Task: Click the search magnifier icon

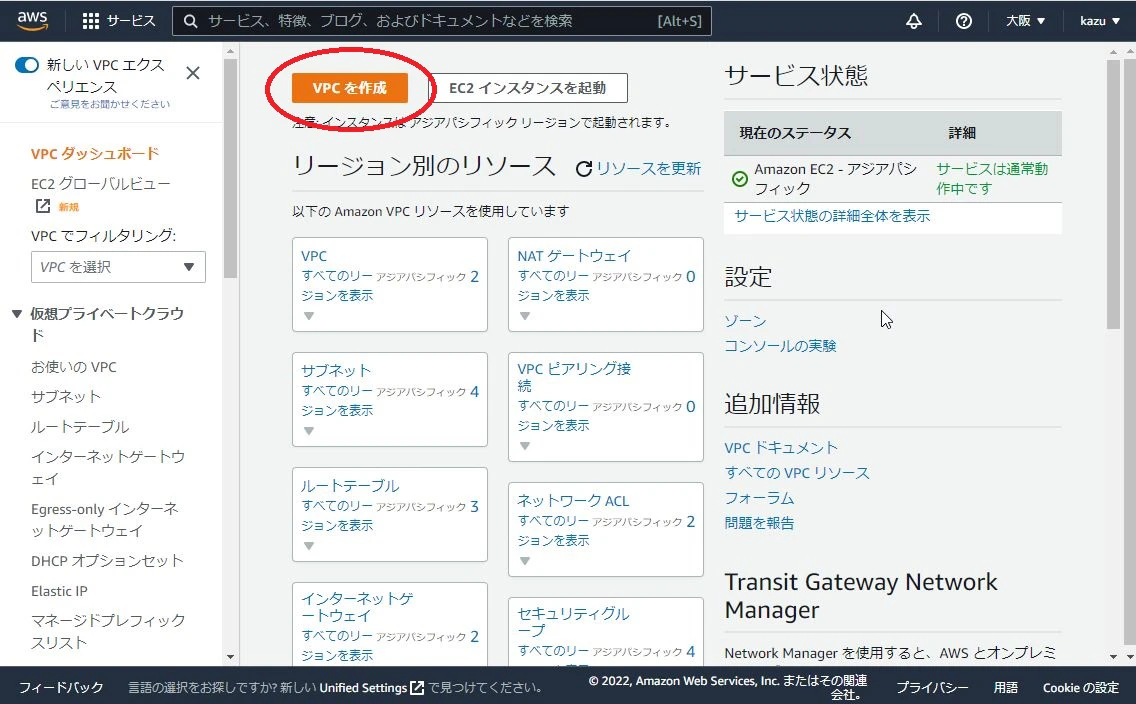Action: pos(191,21)
